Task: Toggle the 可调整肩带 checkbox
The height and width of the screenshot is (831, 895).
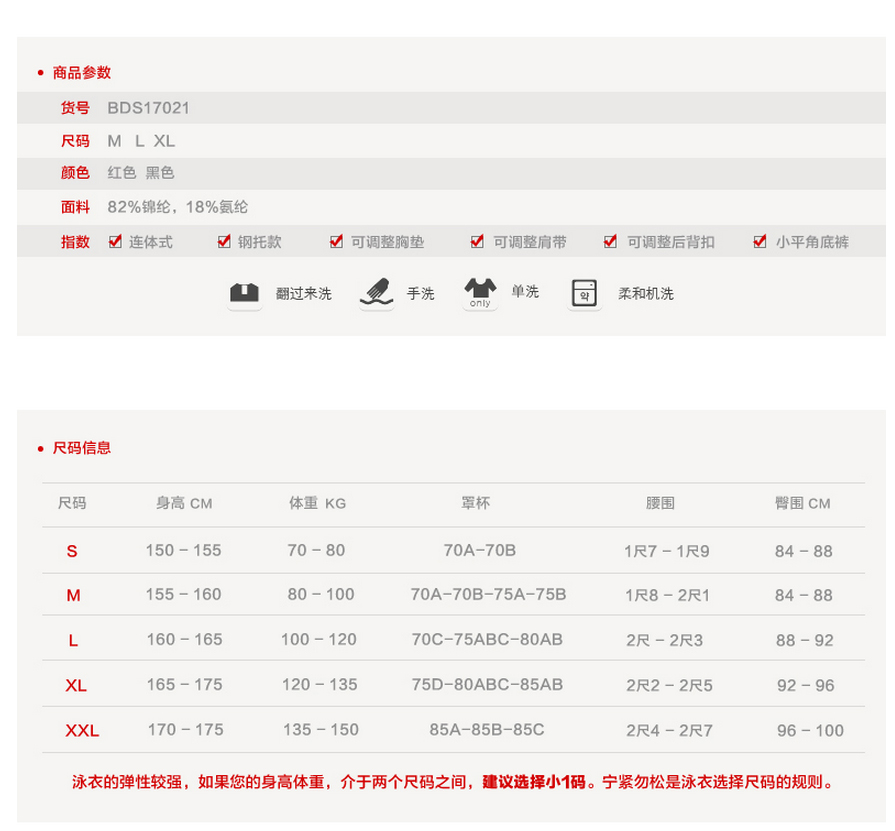Action: 478,241
